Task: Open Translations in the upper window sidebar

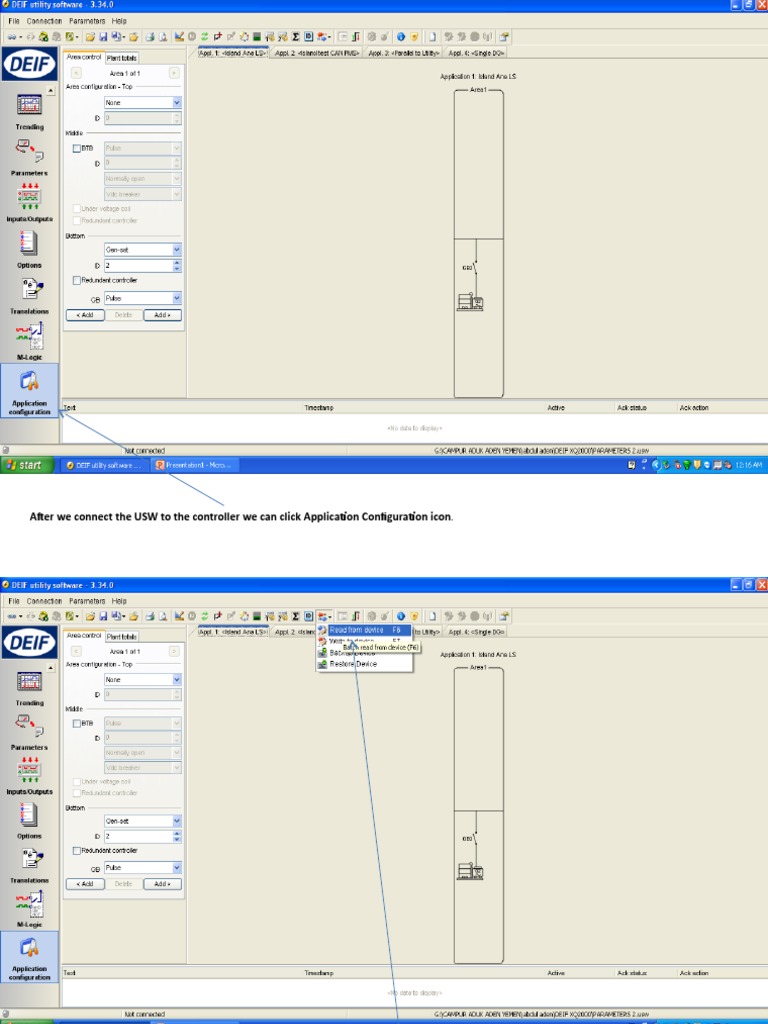Action: click(x=29, y=296)
